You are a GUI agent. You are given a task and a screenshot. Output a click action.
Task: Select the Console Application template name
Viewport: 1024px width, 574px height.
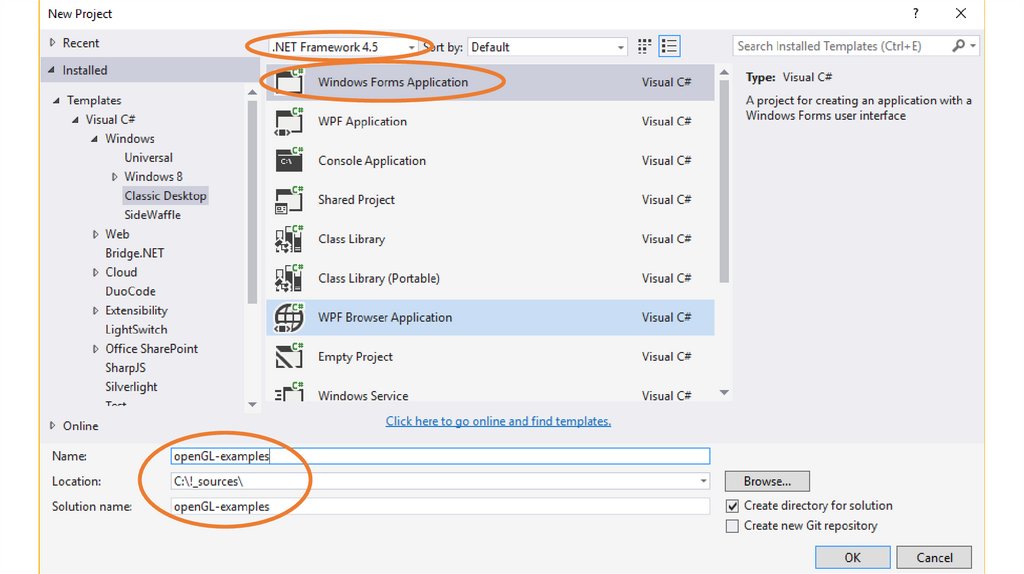[372, 161]
